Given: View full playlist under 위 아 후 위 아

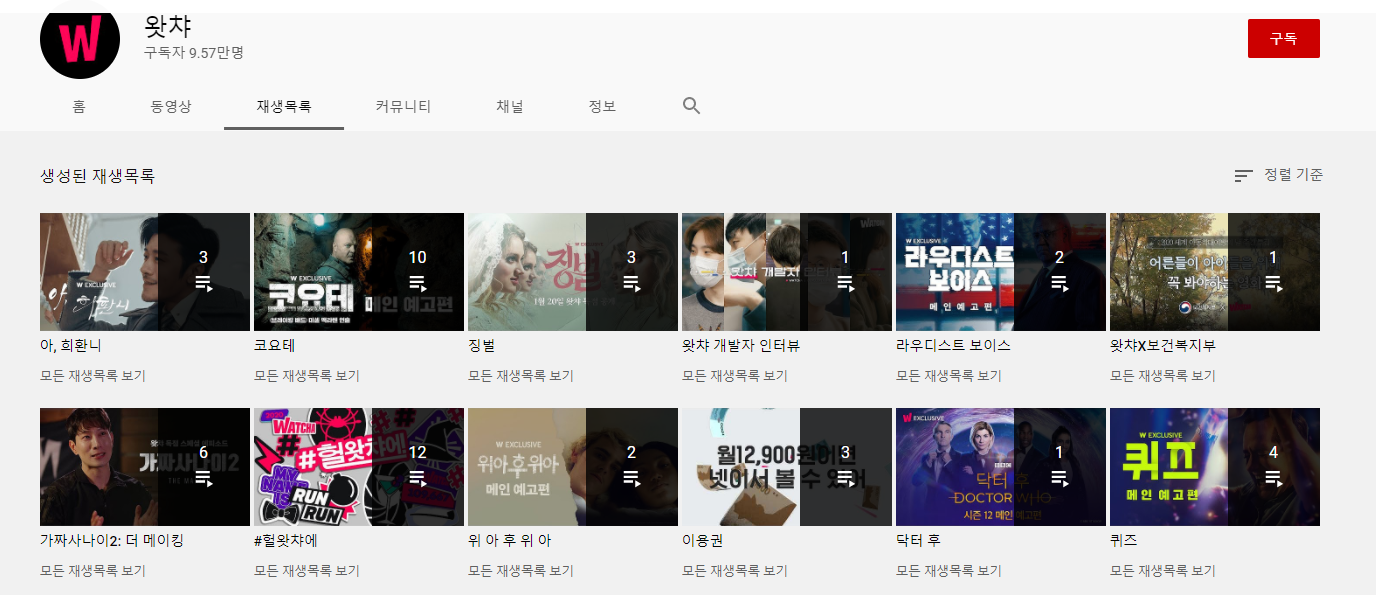Looking at the screenshot, I should point(521,571).
